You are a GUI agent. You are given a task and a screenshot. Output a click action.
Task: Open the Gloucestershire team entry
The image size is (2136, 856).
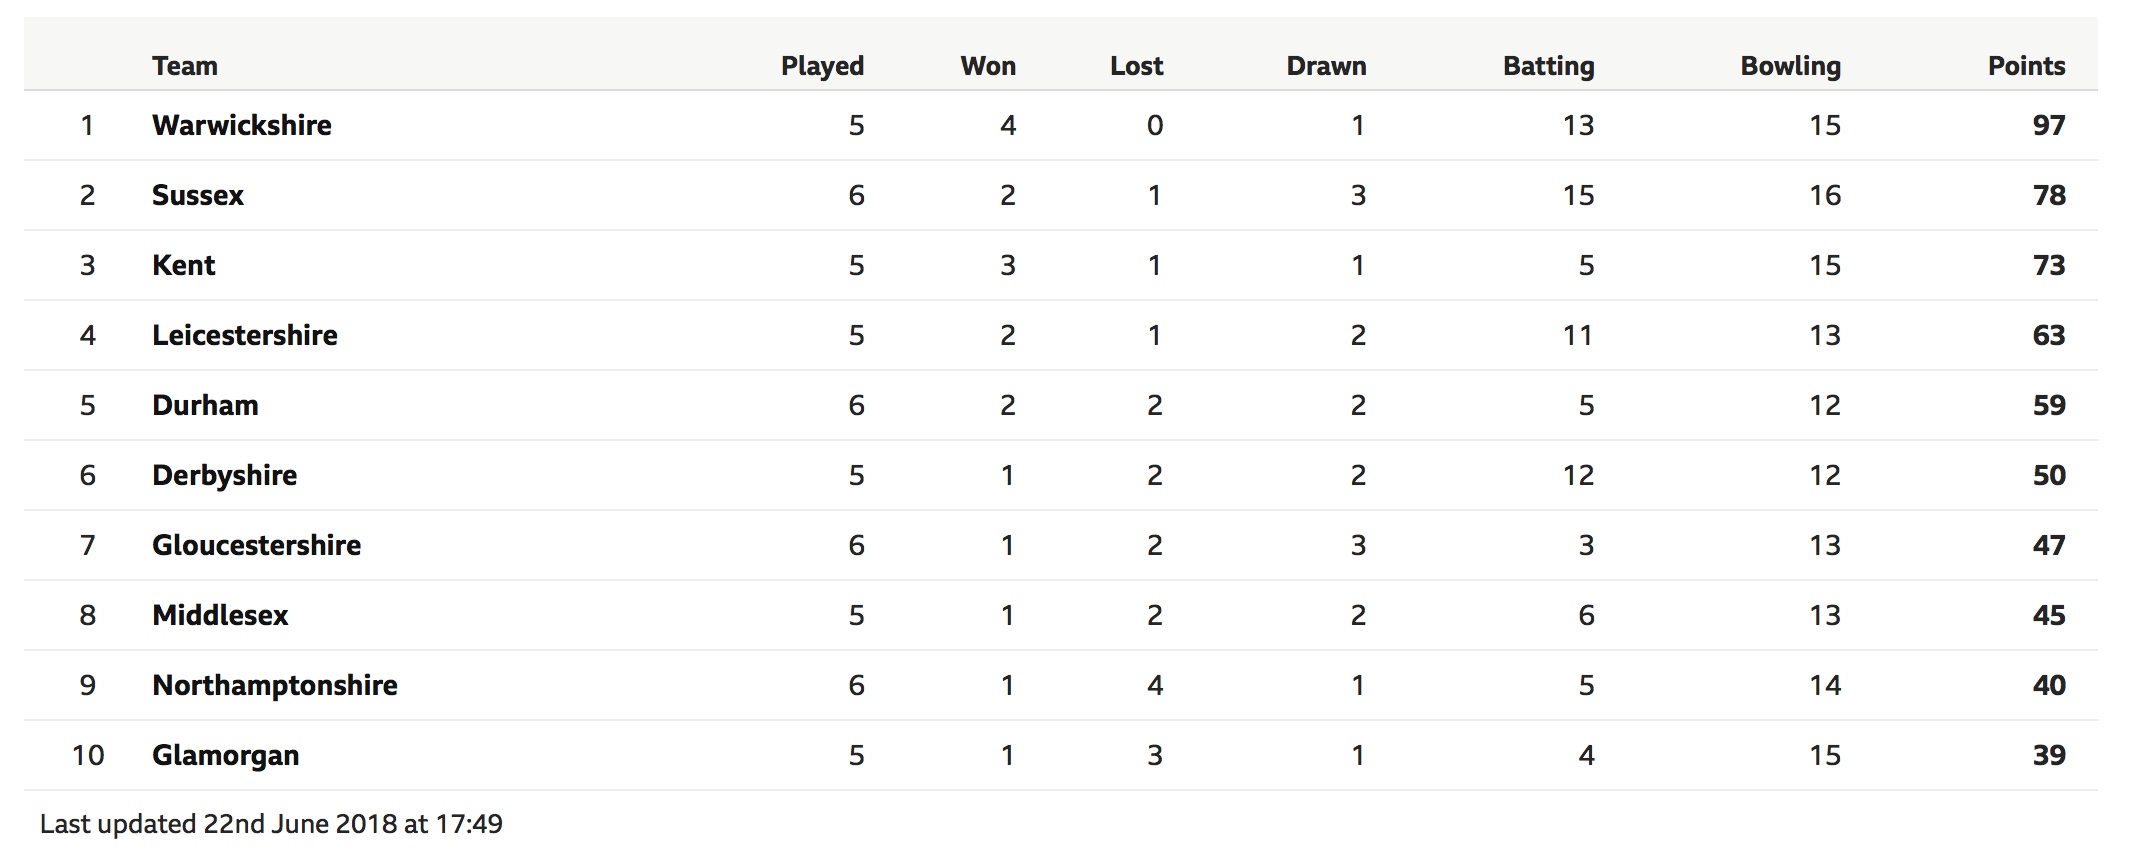(x=256, y=545)
